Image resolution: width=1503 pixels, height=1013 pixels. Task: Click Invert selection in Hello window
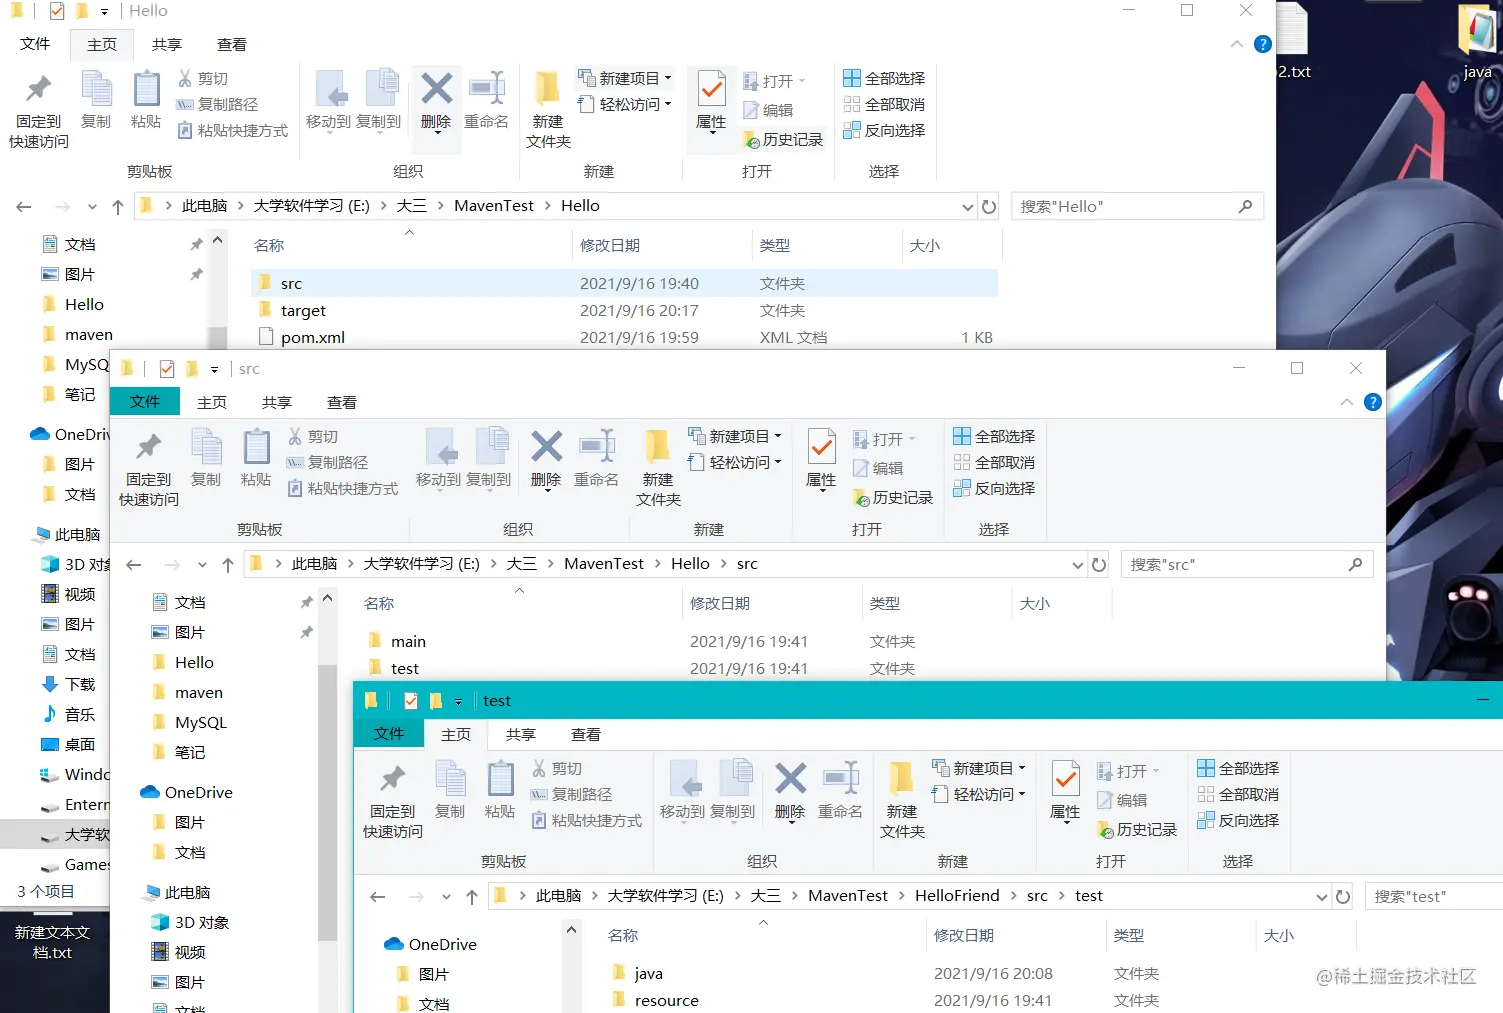pos(884,130)
